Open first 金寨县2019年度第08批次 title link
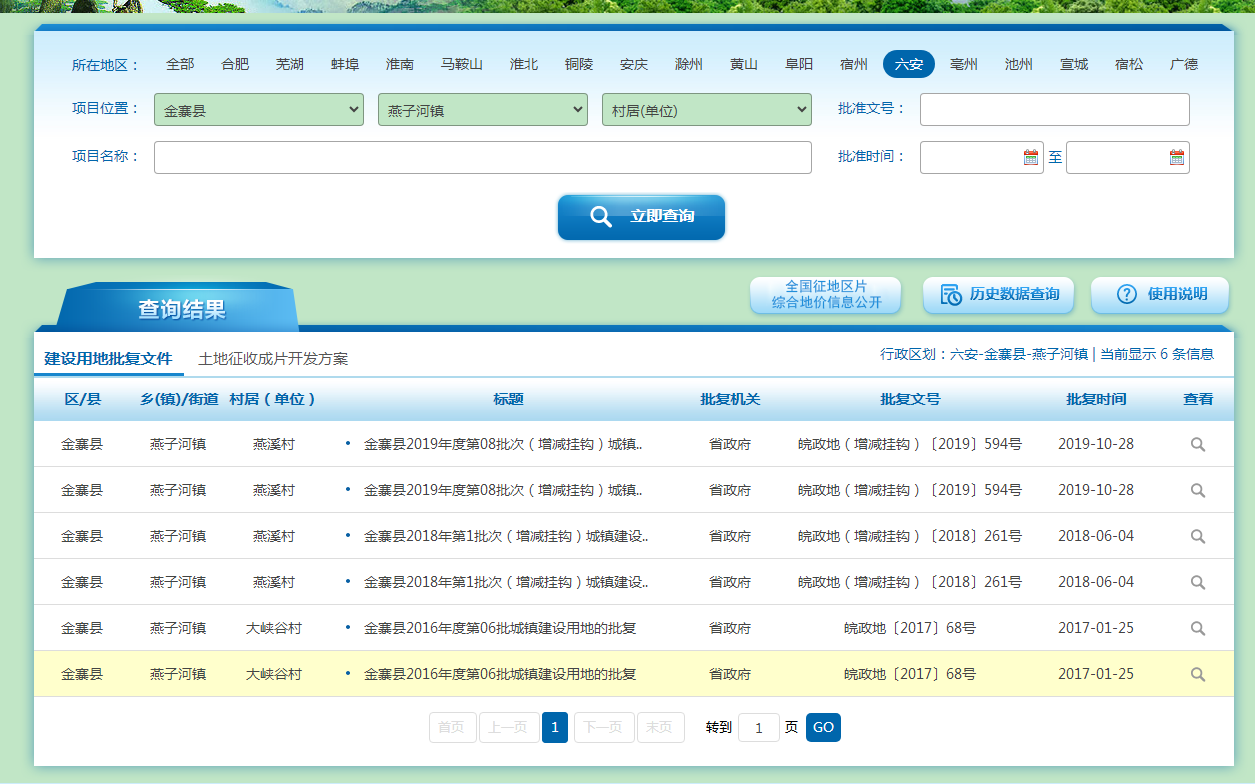 coord(503,445)
